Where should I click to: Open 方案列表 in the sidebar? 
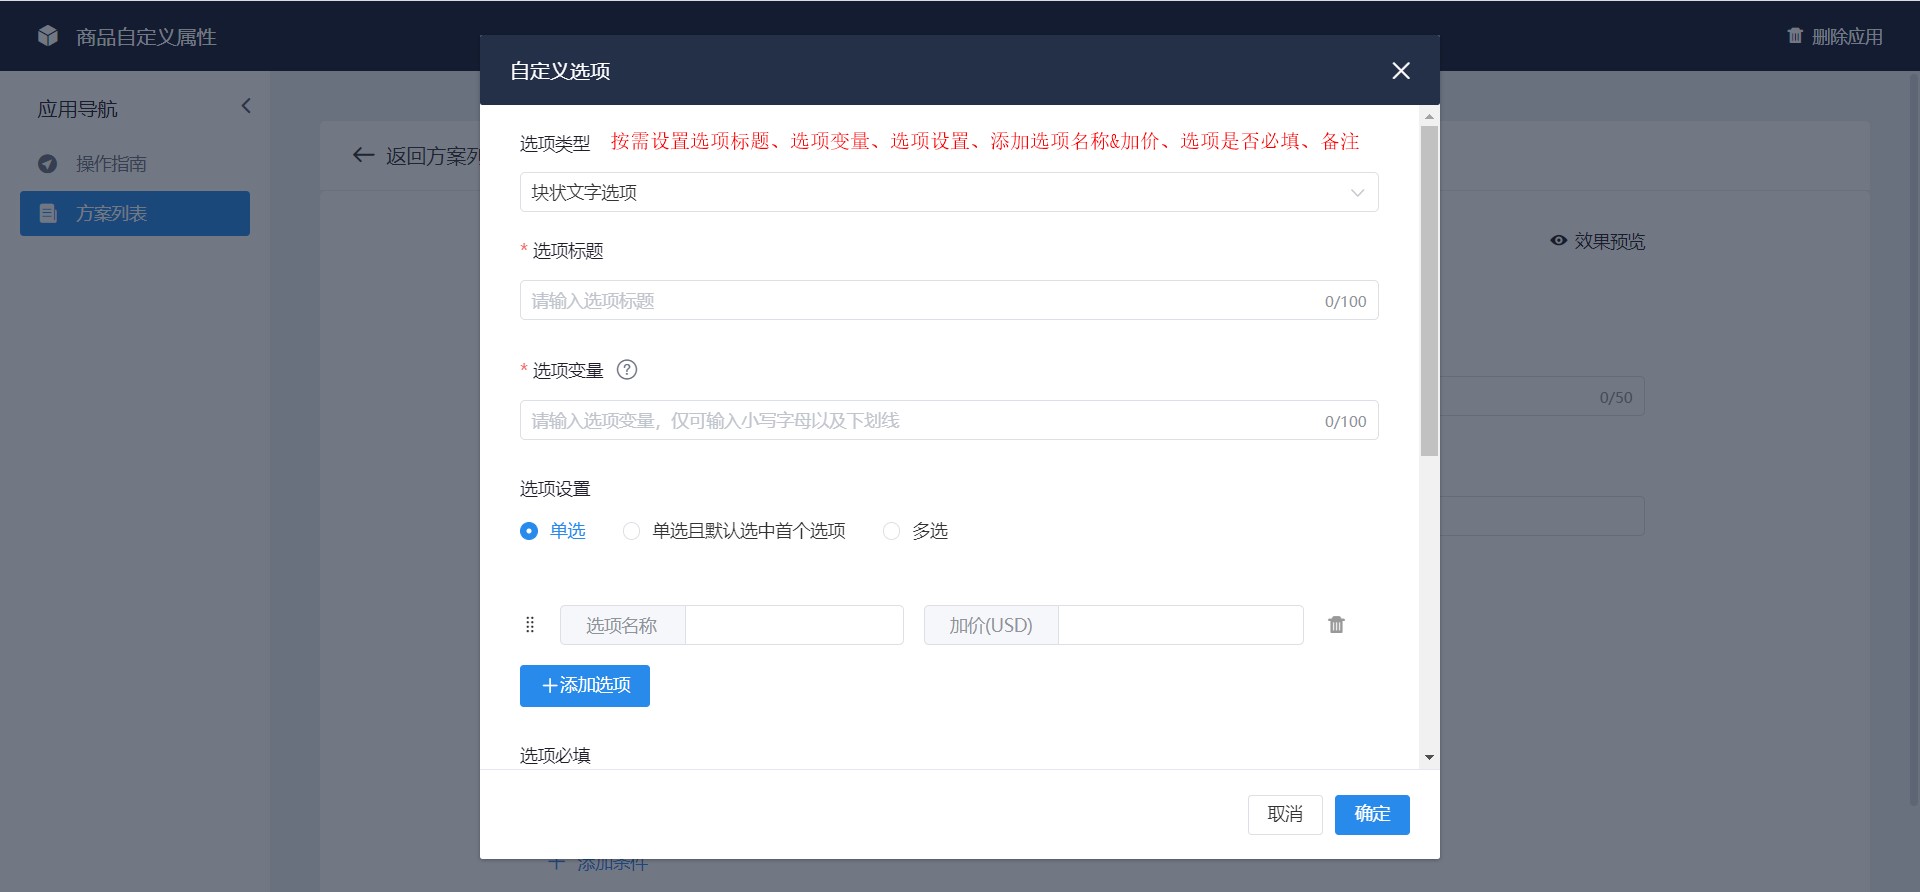(x=135, y=213)
